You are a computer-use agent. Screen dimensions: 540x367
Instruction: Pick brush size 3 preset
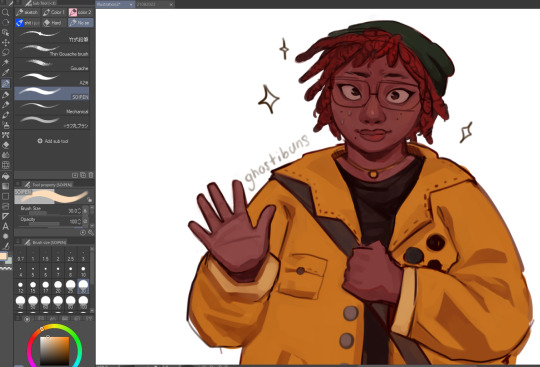83,255
